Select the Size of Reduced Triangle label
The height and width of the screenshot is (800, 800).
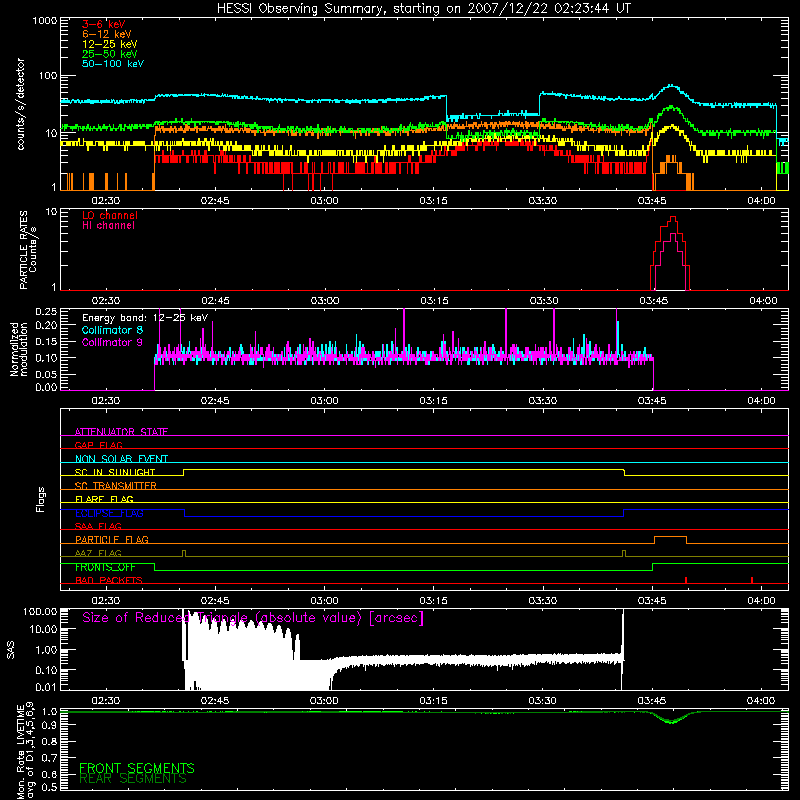(253, 618)
